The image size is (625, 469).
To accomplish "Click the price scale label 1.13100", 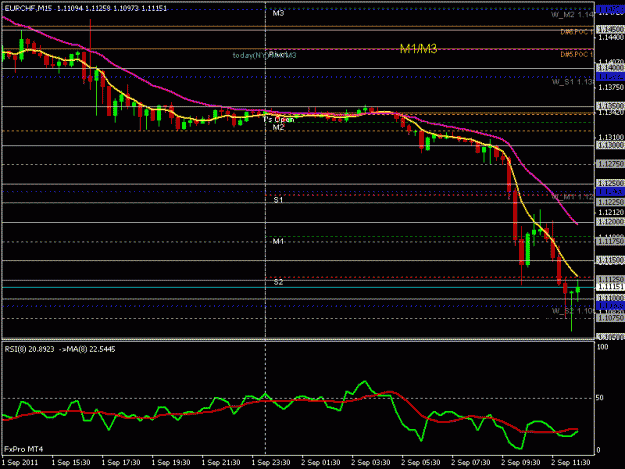I will tap(611, 137).
